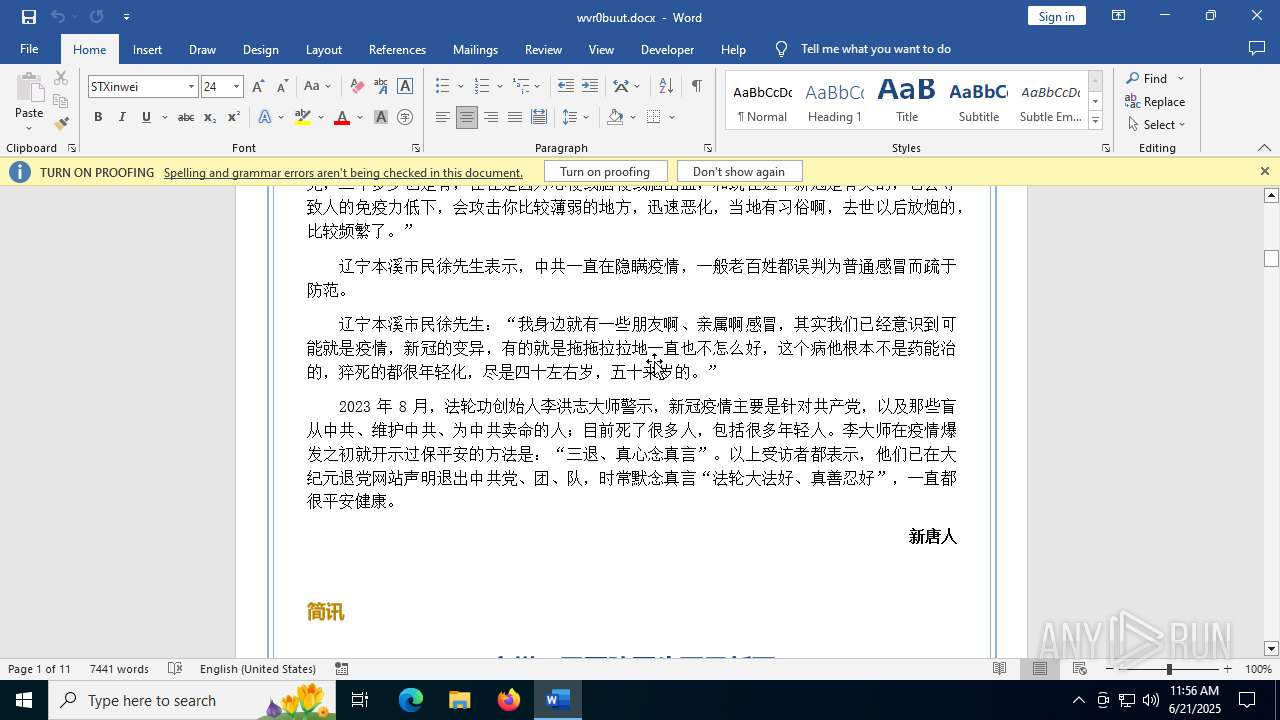Open font name dropdown STXinwei
Image resolution: width=1280 pixels, height=720 pixels.
191,87
